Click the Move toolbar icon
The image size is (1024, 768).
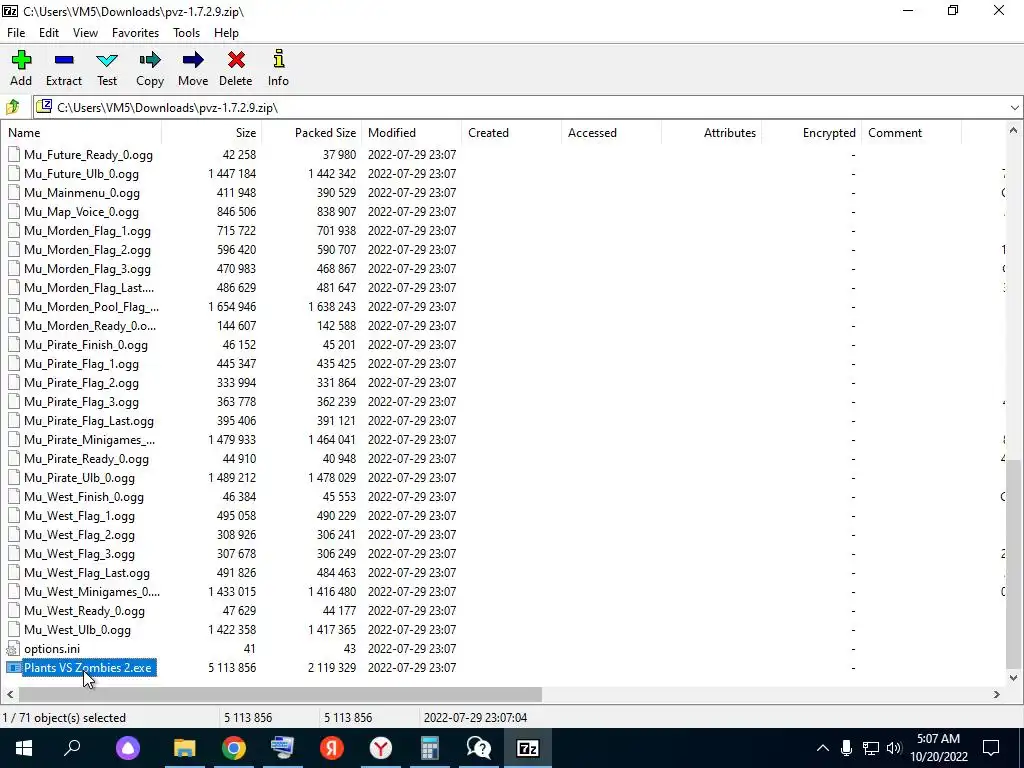[193, 61]
